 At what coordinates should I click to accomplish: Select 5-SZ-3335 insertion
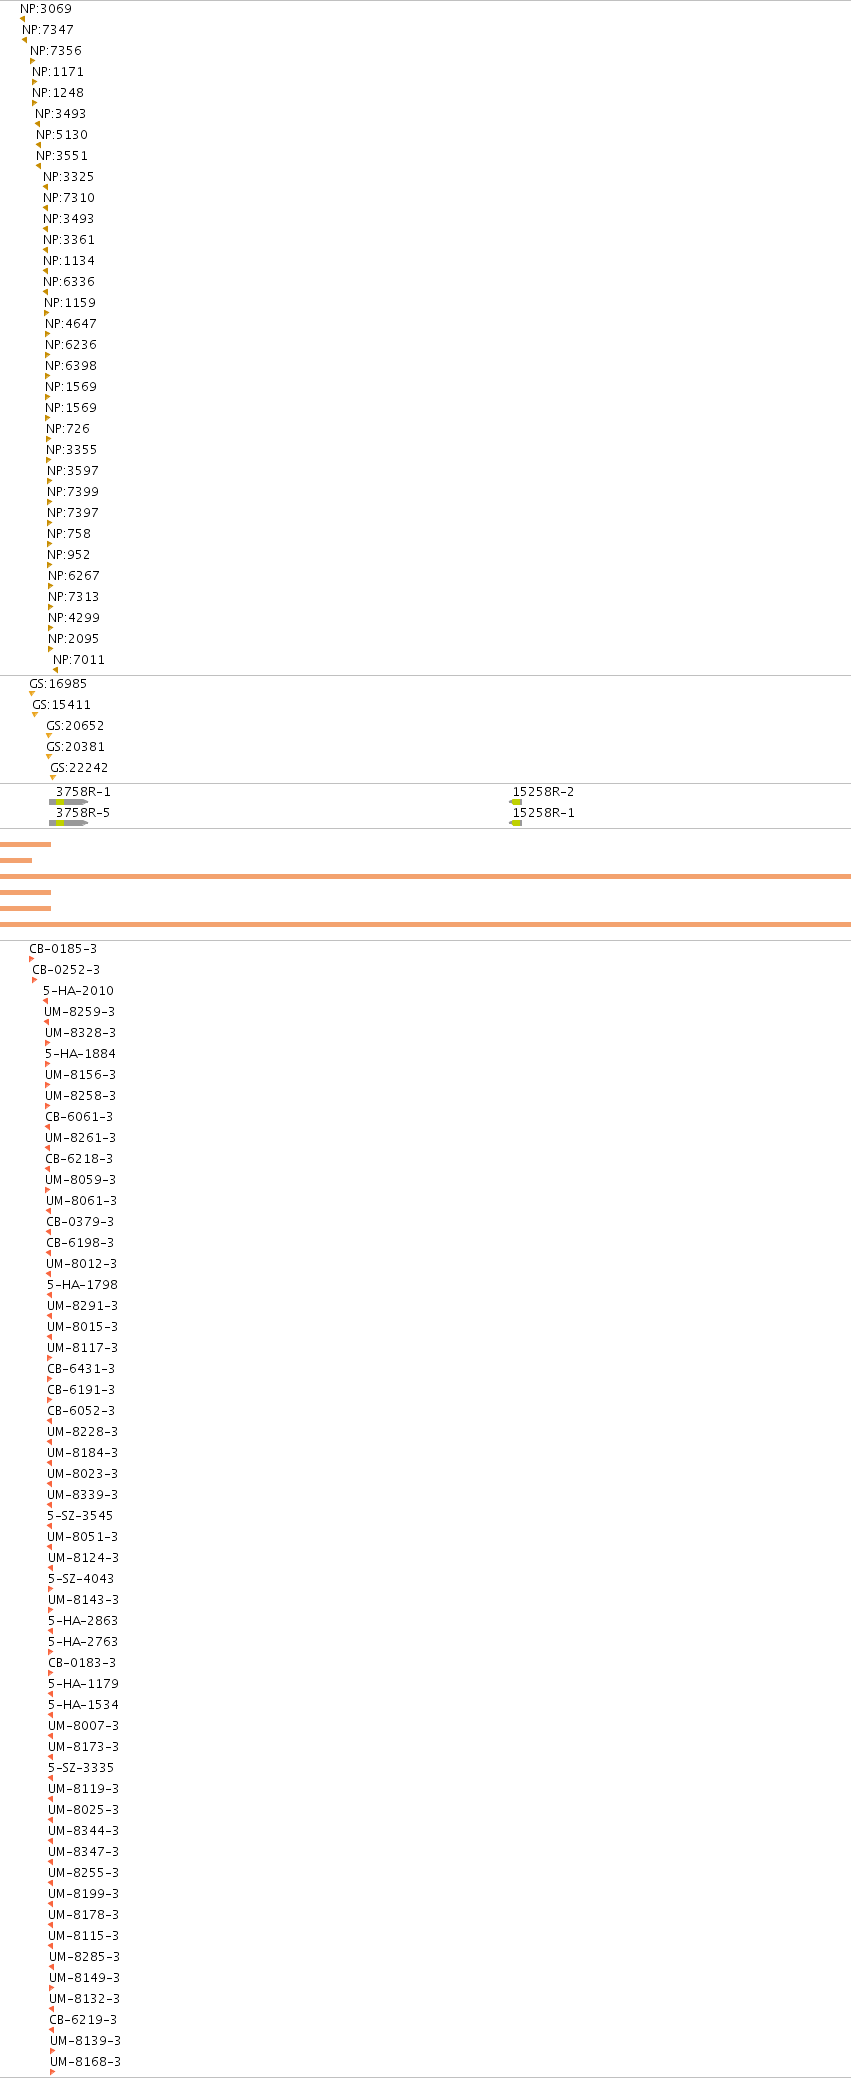pos(81,1768)
